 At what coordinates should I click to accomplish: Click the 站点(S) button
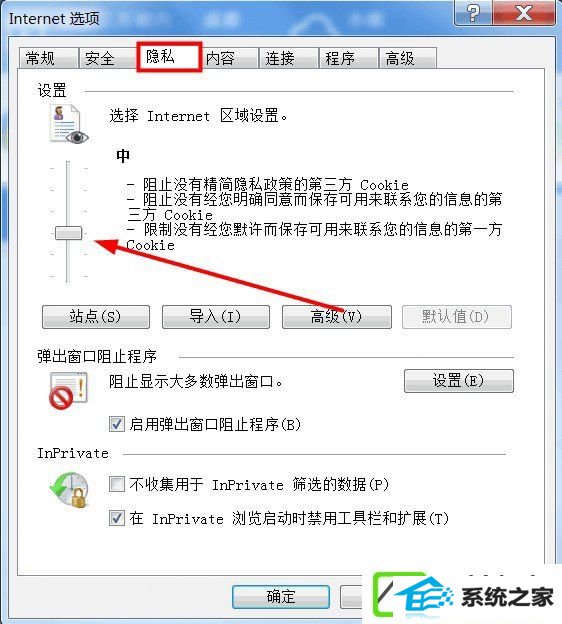[96, 317]
